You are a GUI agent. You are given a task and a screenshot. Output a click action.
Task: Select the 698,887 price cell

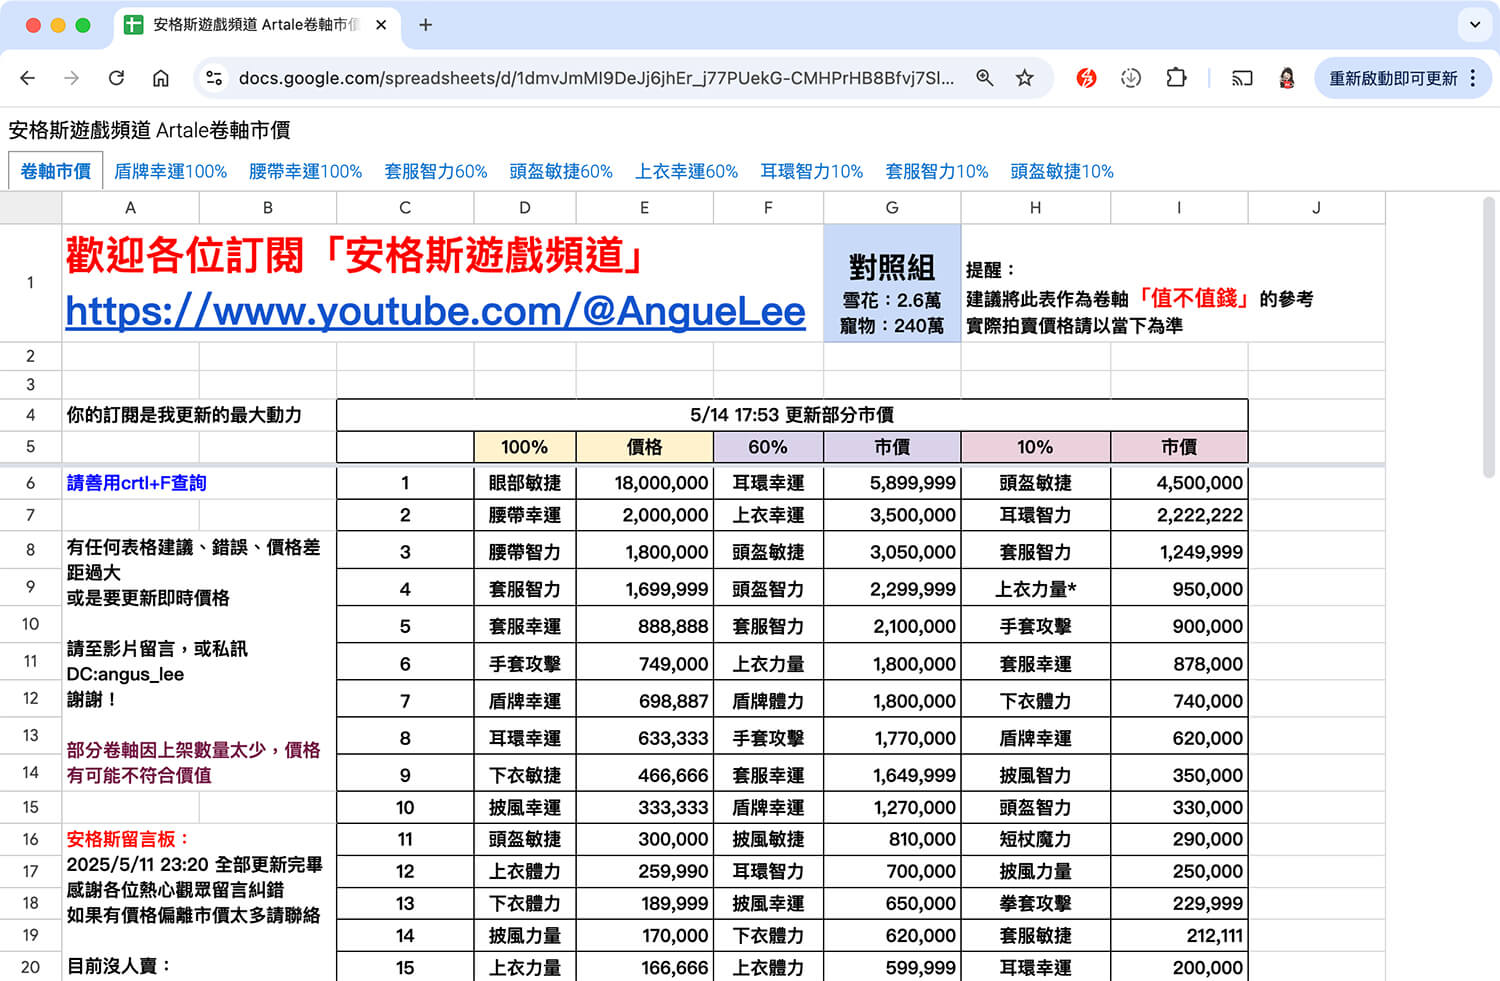645,701
